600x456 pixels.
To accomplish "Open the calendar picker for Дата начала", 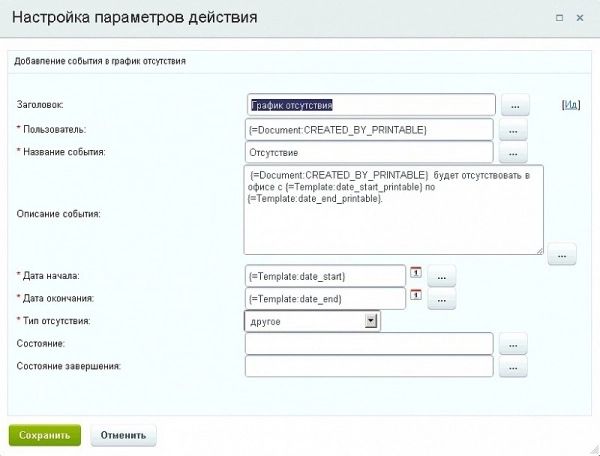I will pos(415,274).
